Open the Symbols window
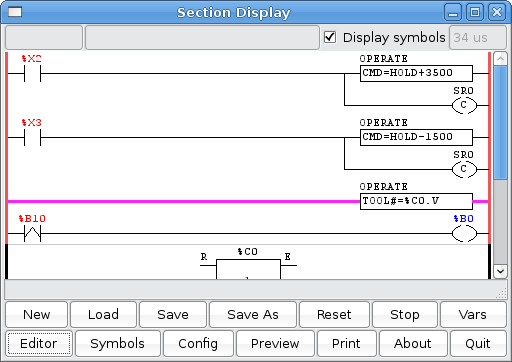Image resolution: width=512 pixels, height=362 pixels. click(118, 343)
